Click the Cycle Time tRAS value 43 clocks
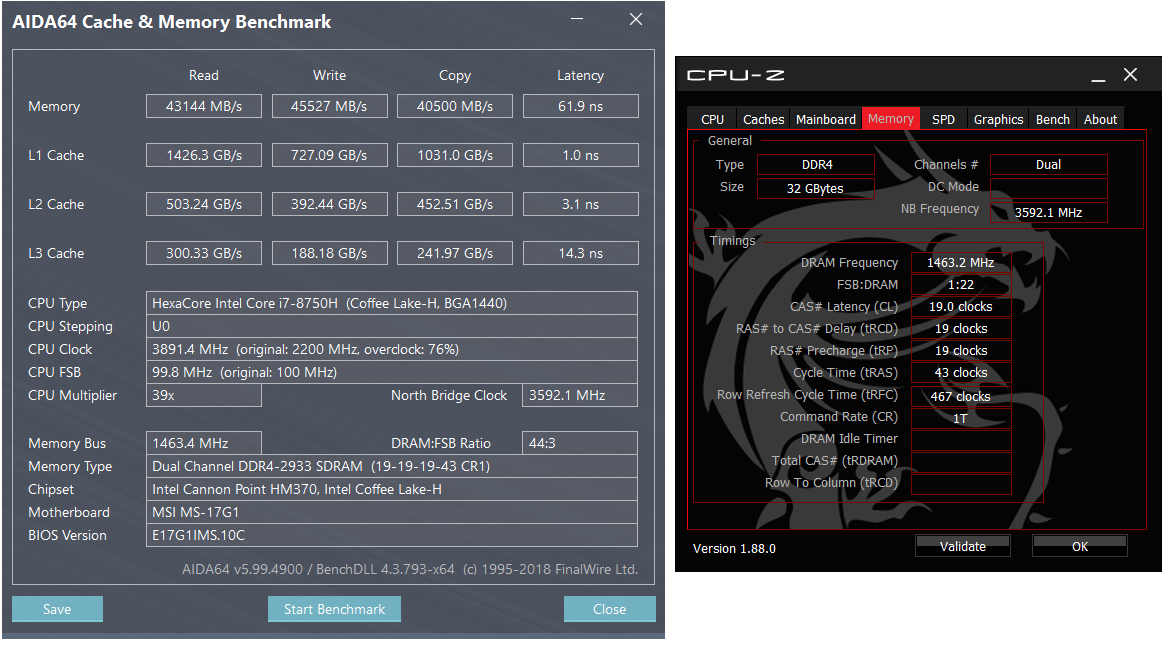1170x647 pixels. tap(961, 372)
